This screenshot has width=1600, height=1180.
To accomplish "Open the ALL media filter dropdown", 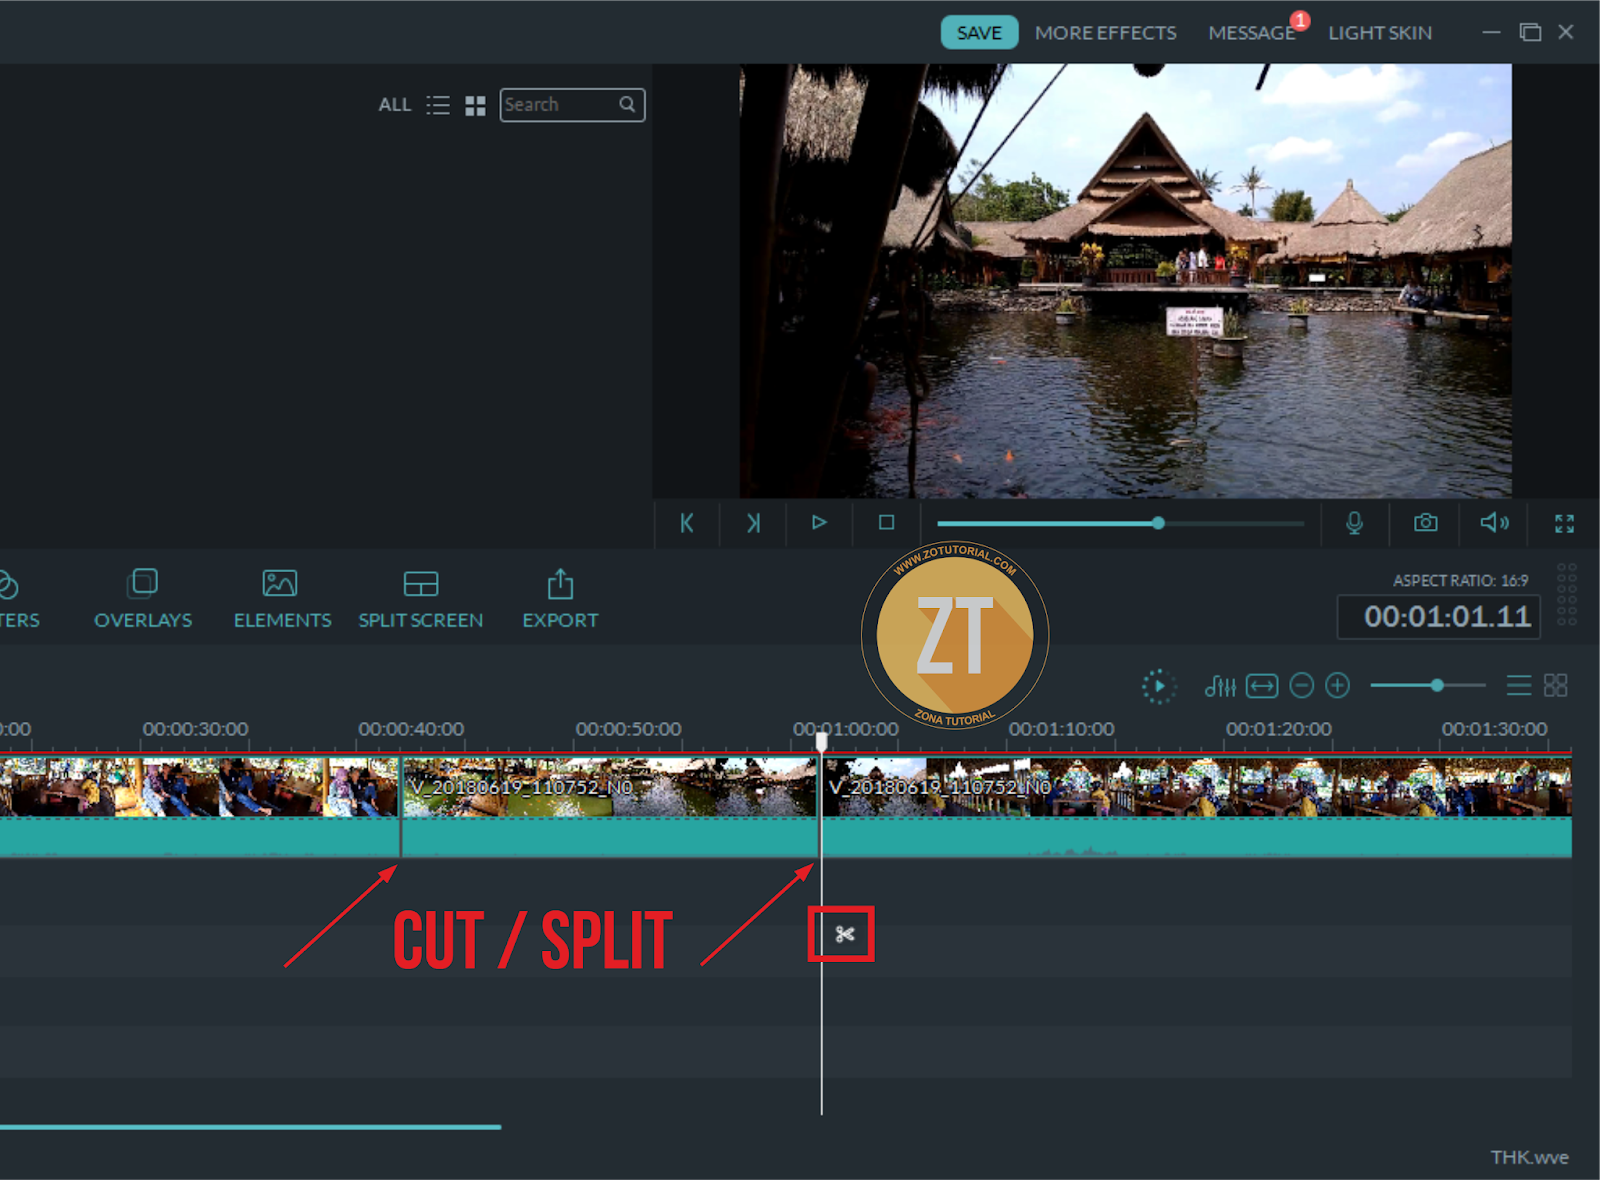I will 395,105.
